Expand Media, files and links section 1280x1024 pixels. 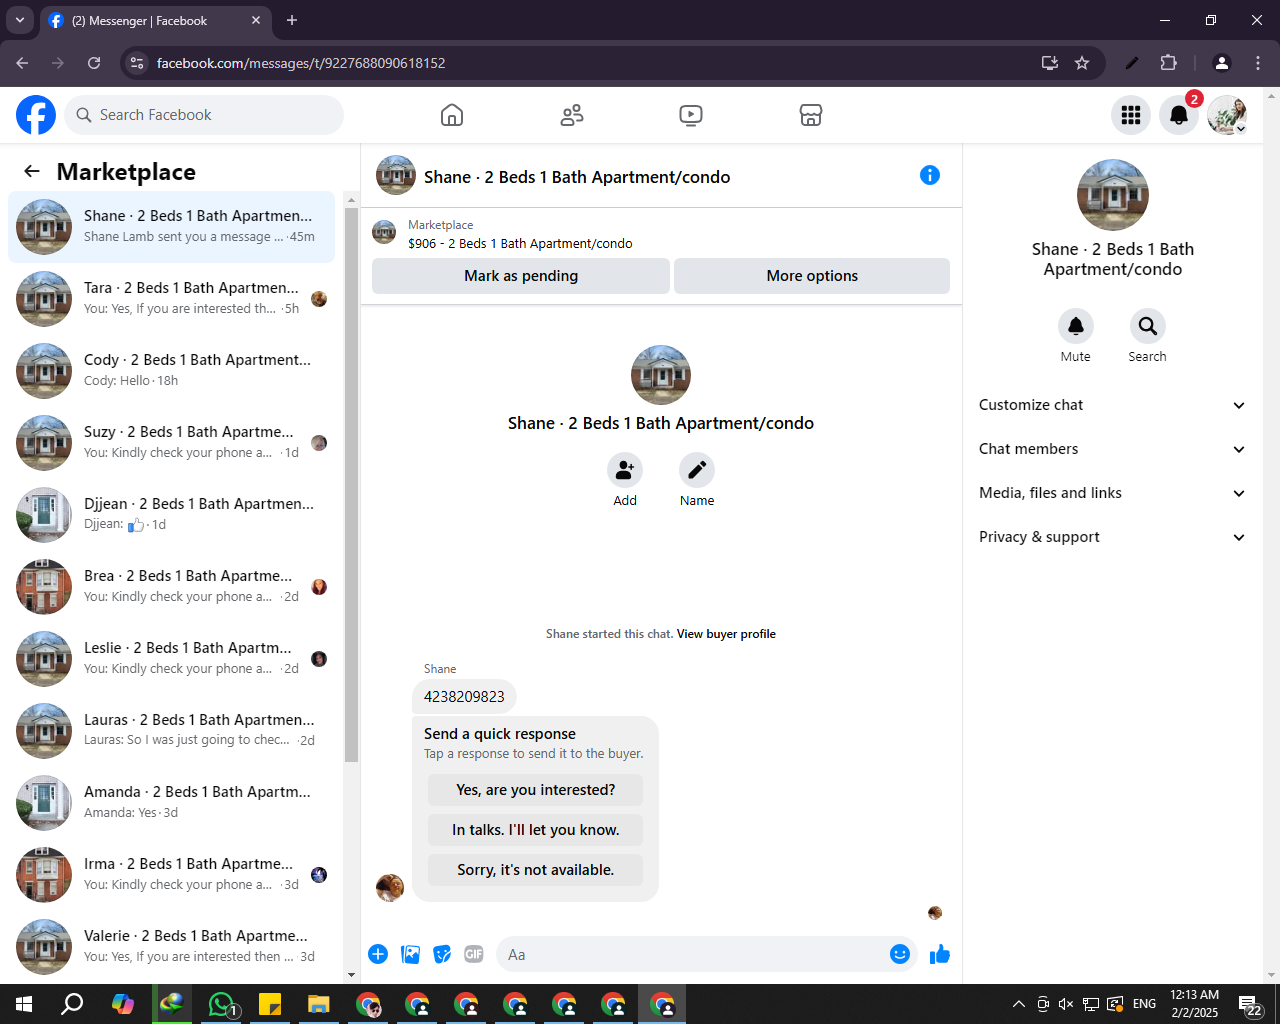[x=1112, y=493]
